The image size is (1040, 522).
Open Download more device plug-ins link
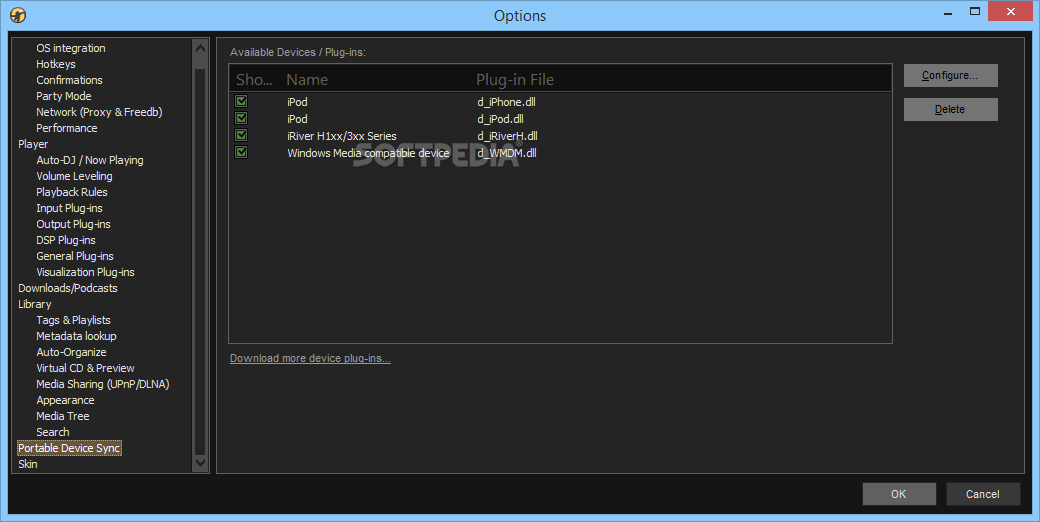[x=310, y=358]
